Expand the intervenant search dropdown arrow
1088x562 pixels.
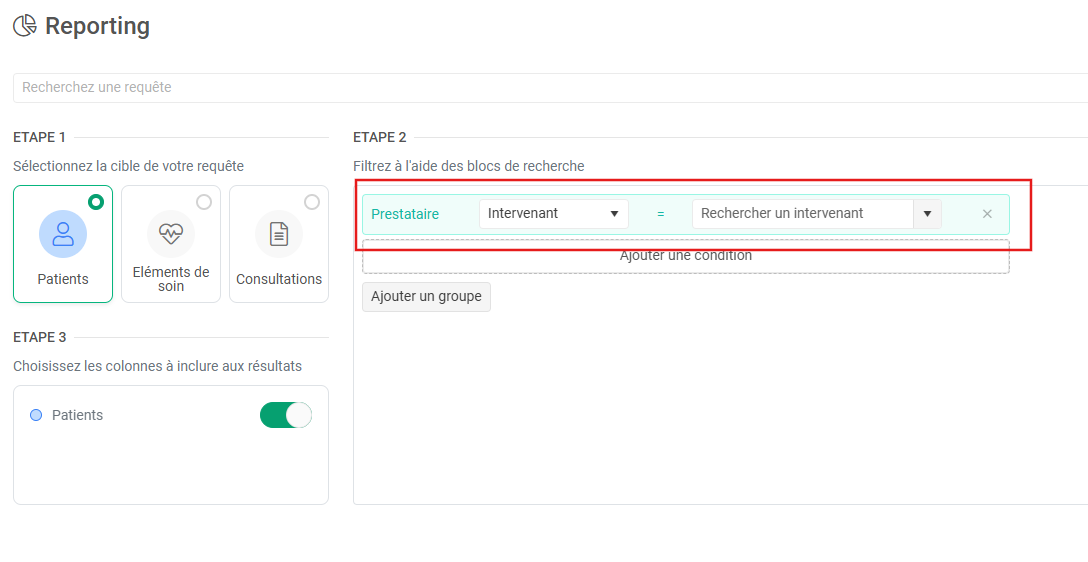click(927, 214)
